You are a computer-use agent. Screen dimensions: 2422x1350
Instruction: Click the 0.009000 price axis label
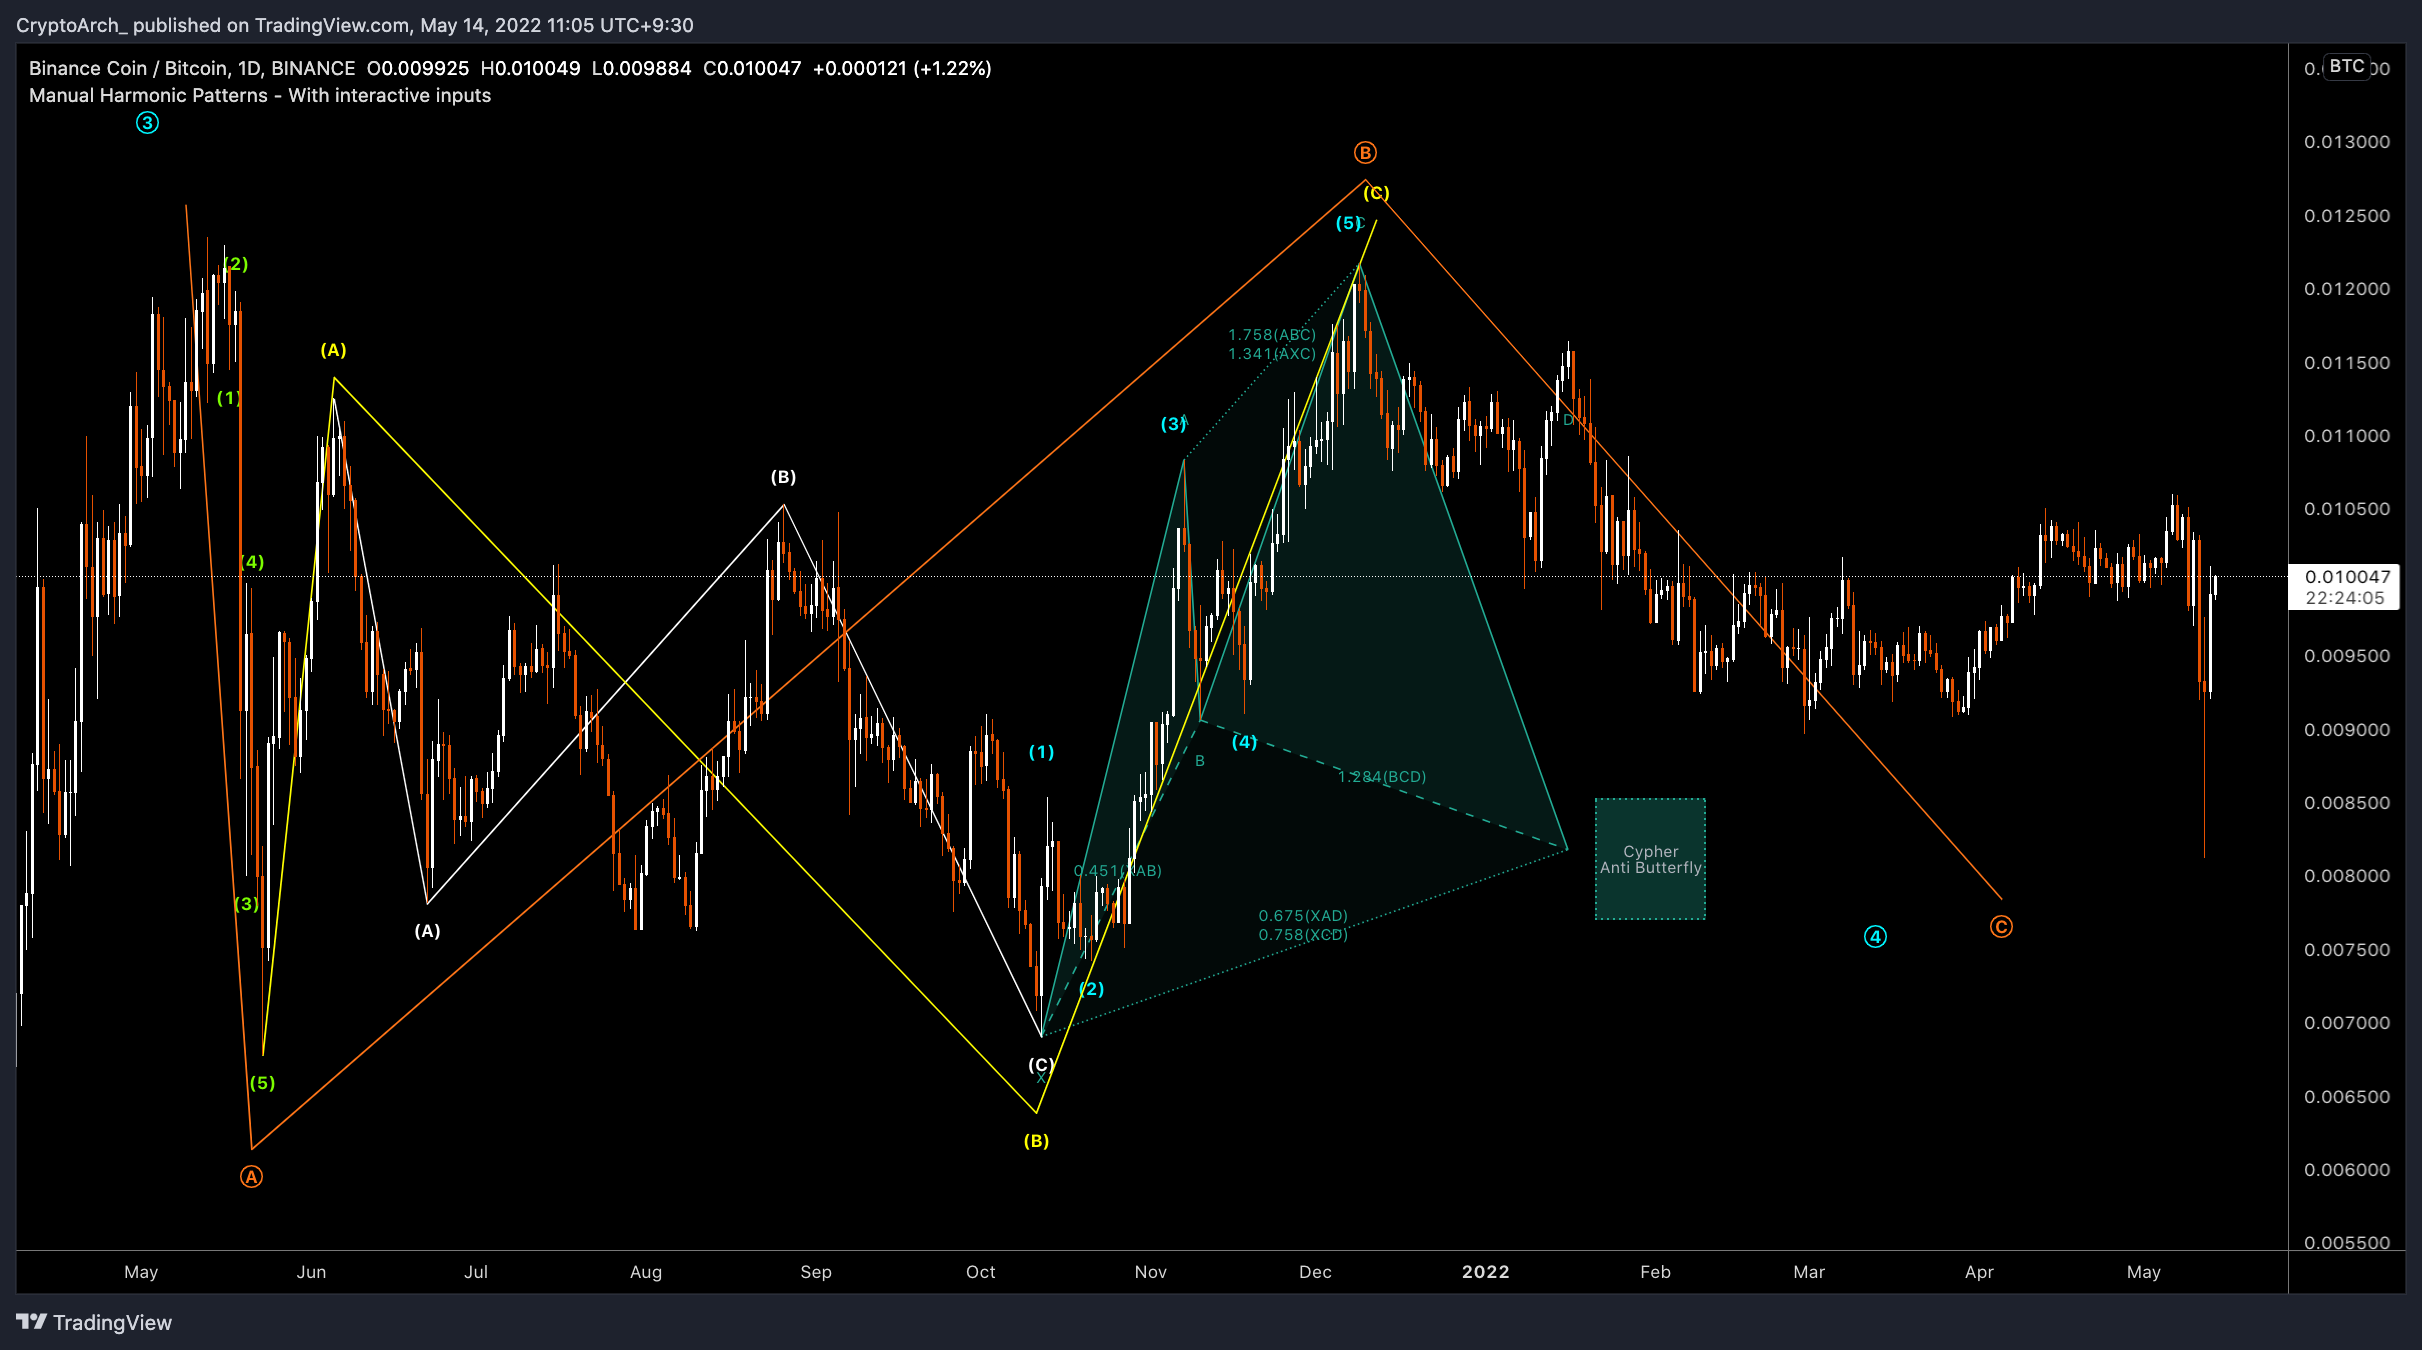2346,730
